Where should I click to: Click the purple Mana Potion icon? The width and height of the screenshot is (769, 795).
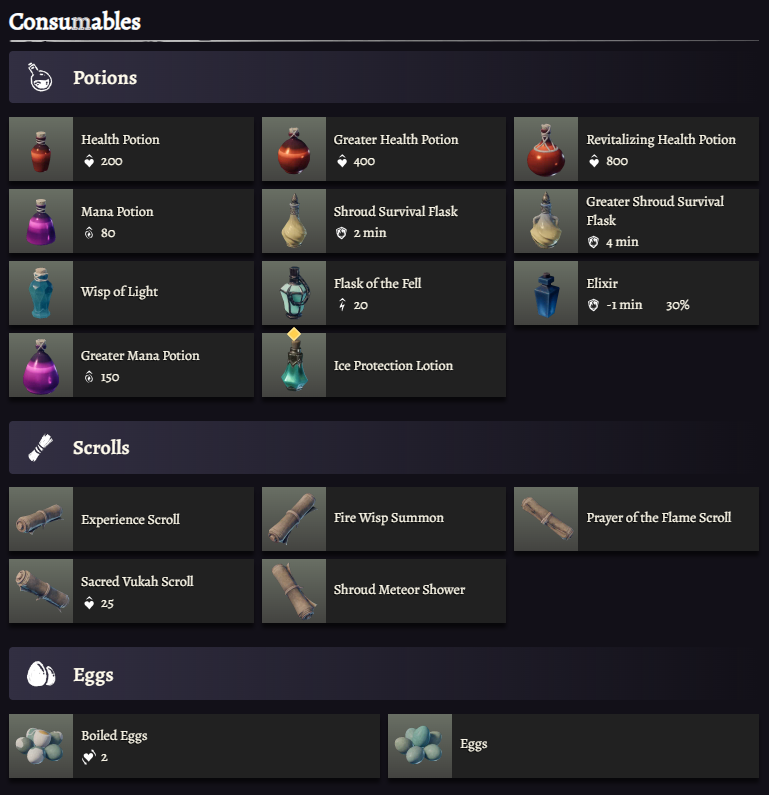[41, 221]
